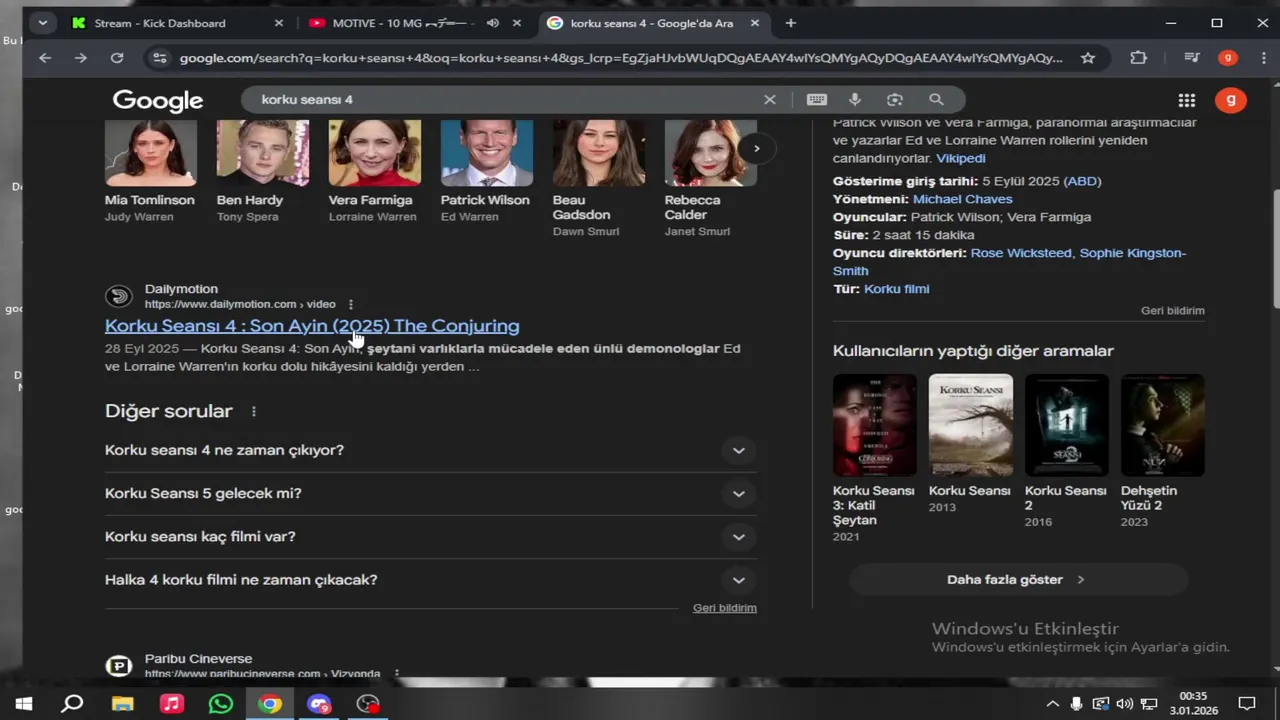Viewport: 1280px width, 720px height.
Task: Open Patrick Wilson cast photo
Action: [x=487, y=153]
